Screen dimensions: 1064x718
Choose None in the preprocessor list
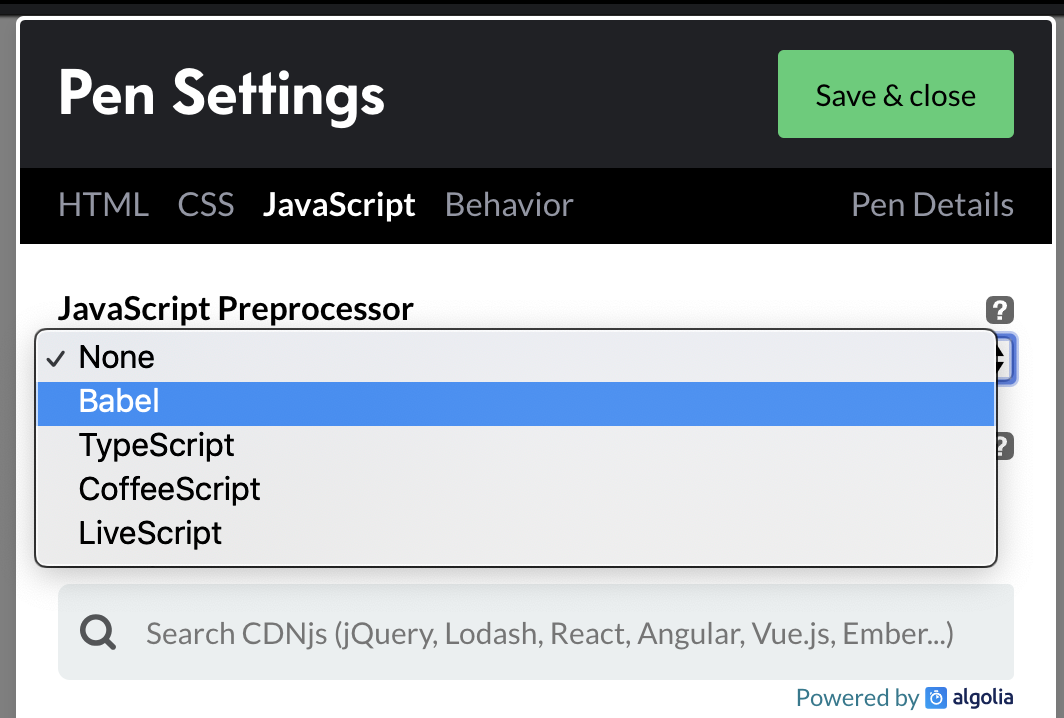(x=117, y=357)
